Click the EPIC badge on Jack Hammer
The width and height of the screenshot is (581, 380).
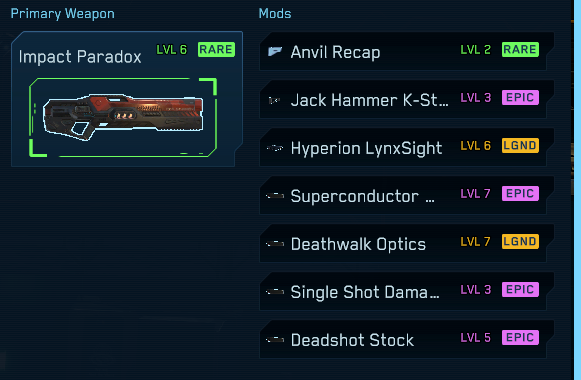click(520, 97)
